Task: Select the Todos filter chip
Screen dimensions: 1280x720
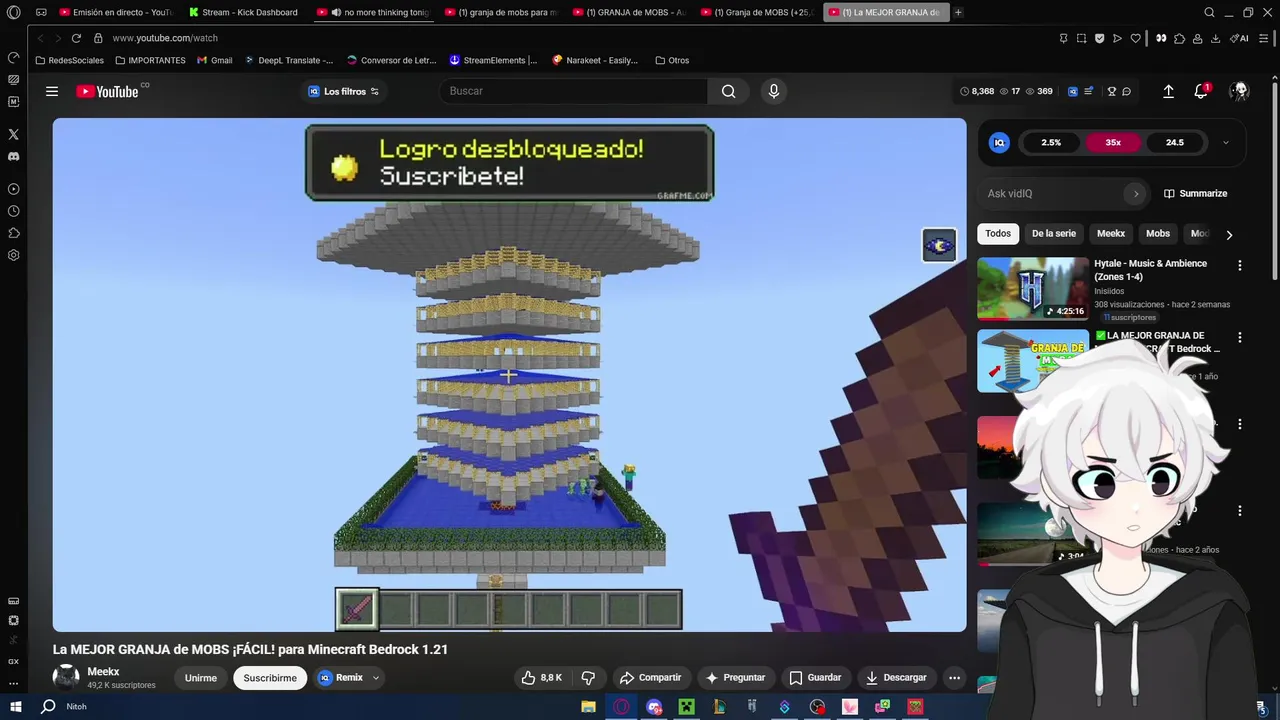Action: click(x=998, y=234)
